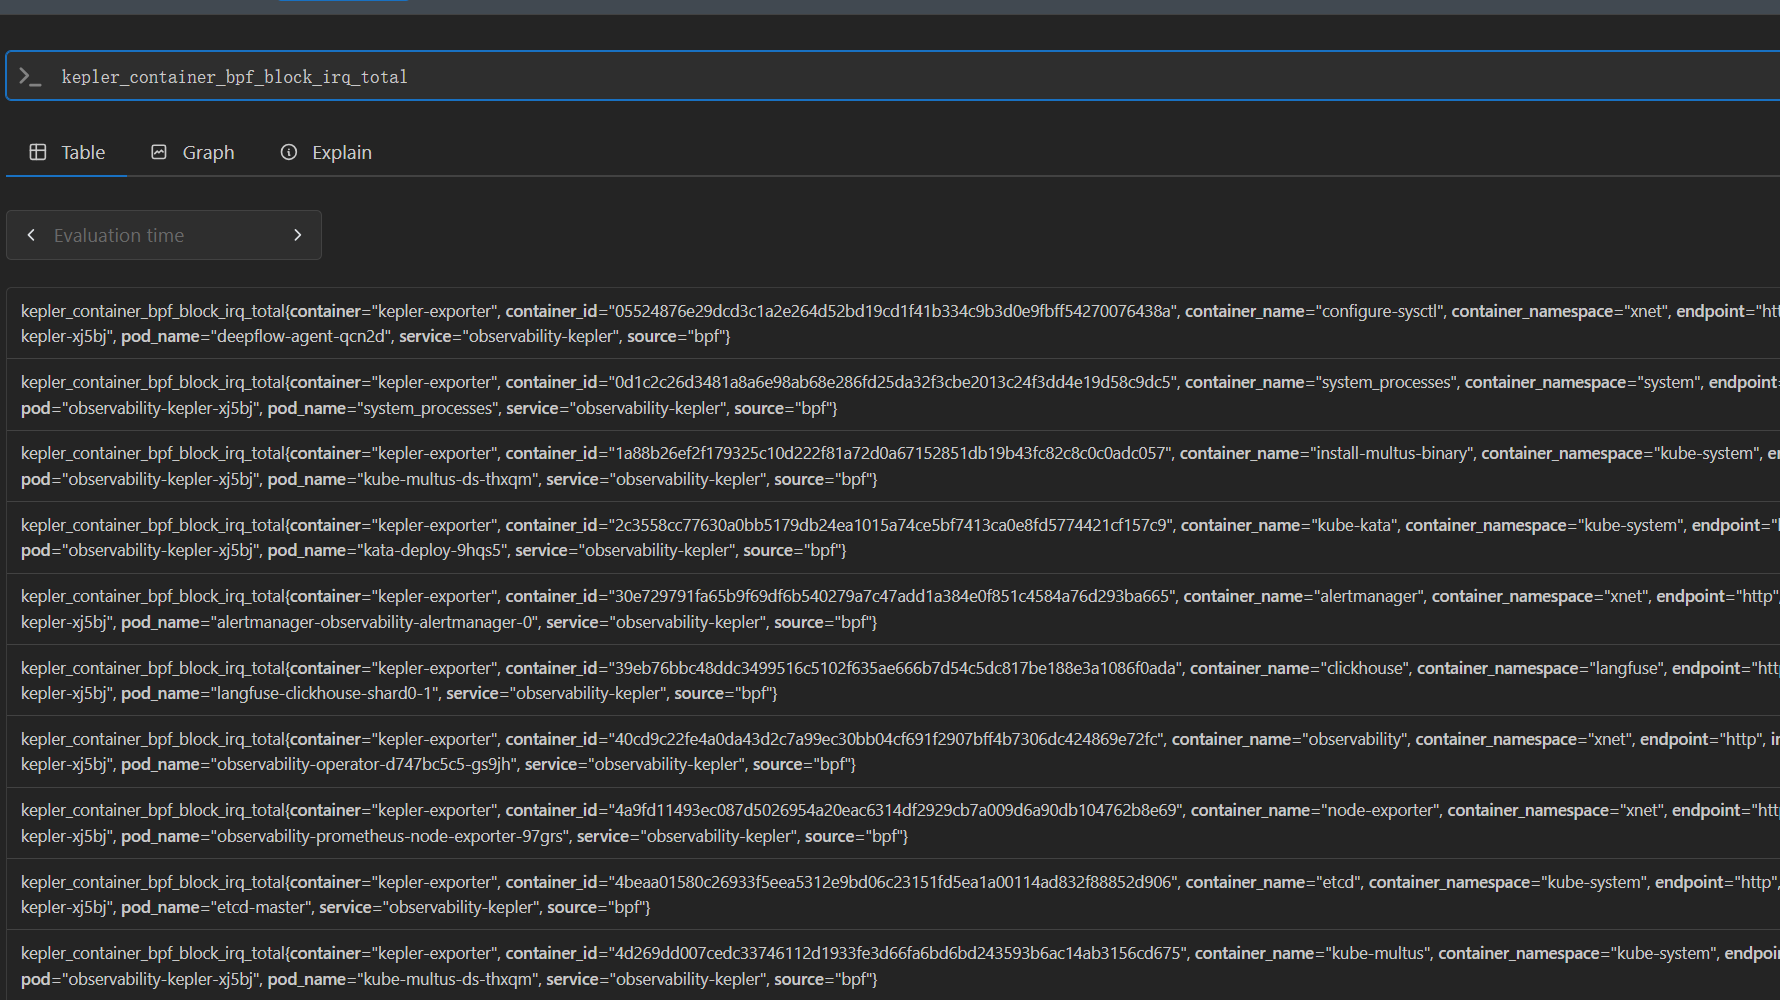Select result row with pod_name observability-operator-d747bc5c5-gs9jh
The height and width of the screenshot is (1000, 1780).
pyautogui.click(x=893, y=751)
